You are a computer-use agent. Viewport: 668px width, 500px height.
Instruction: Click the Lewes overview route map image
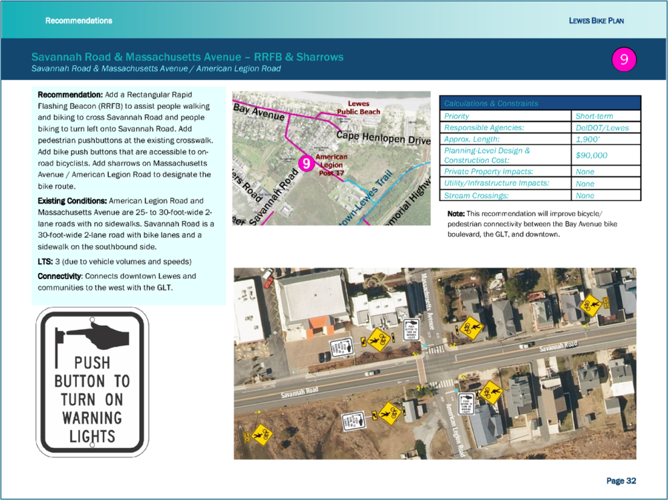(331, 158)
